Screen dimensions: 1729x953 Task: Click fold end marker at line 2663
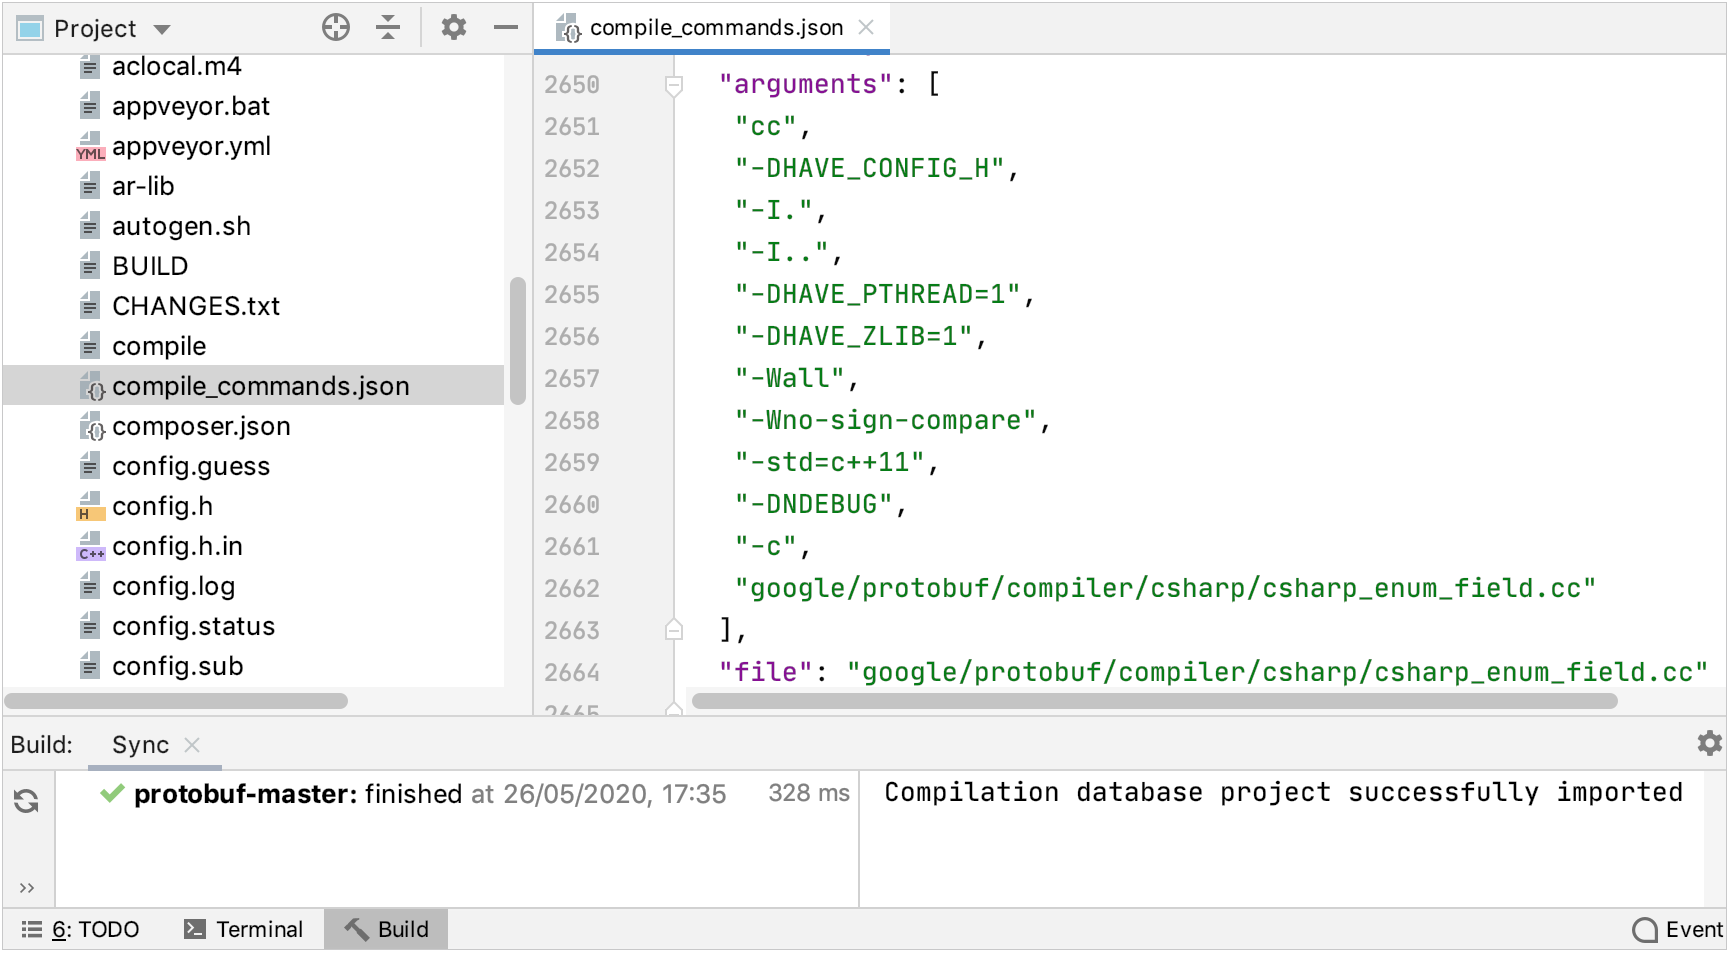(x=674, y=630)
